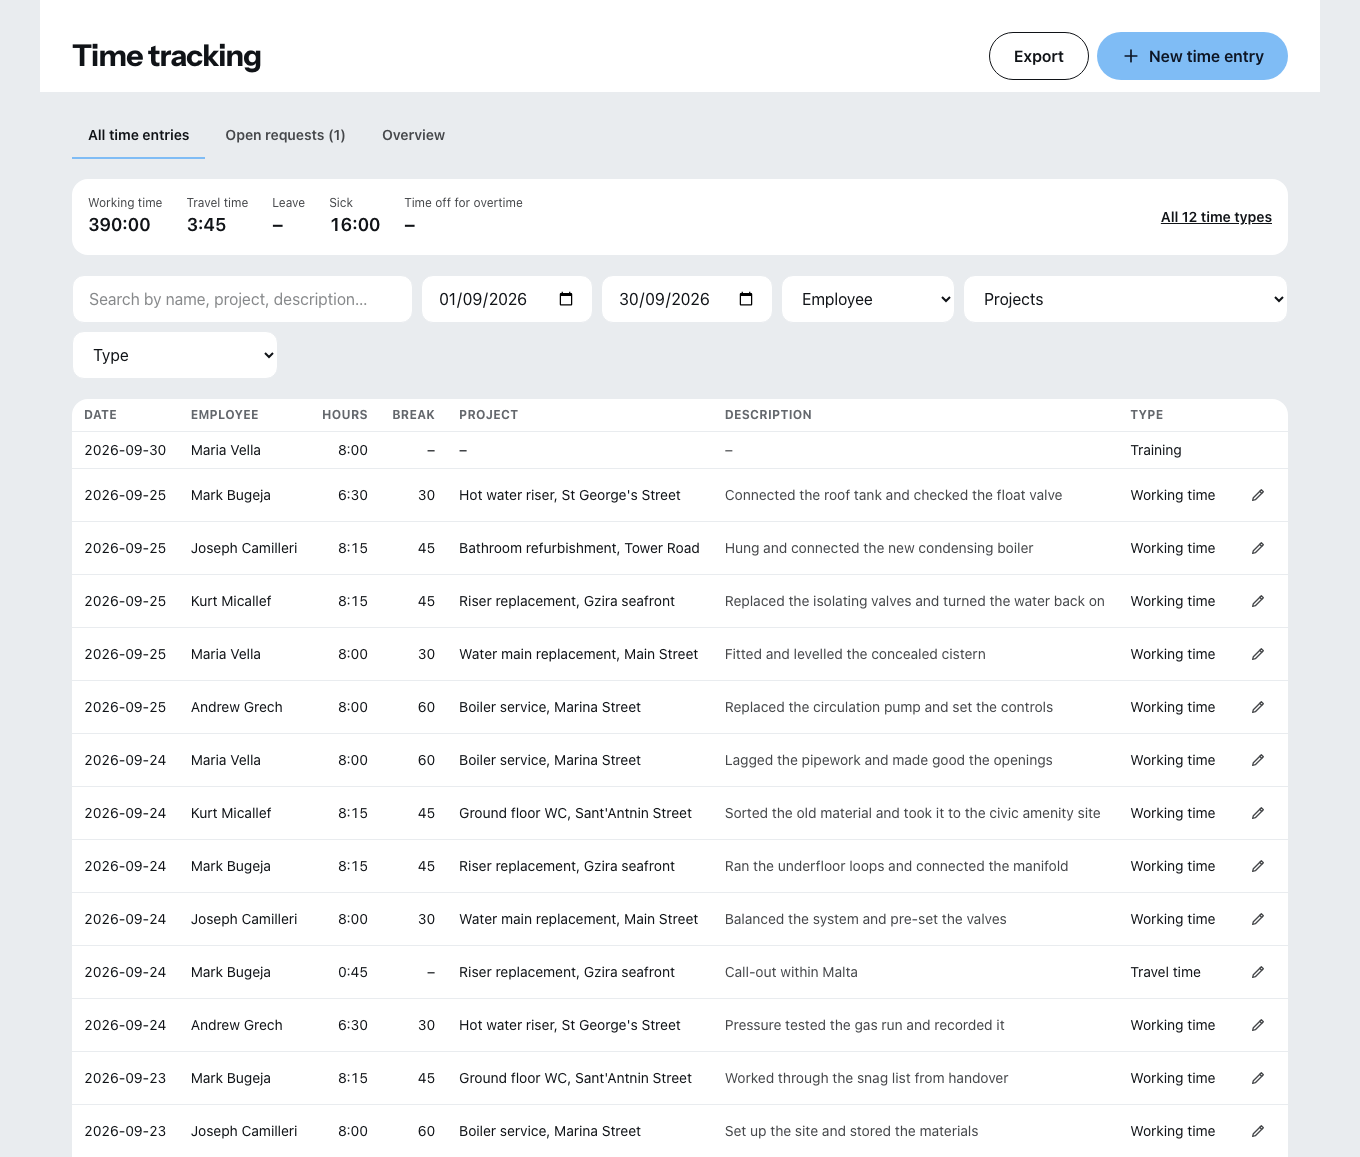Viewport: 1360px width, 1157px height.
Task: Click the Sick total 16:00
Action: pyautogui.click(x=355, y=225)
